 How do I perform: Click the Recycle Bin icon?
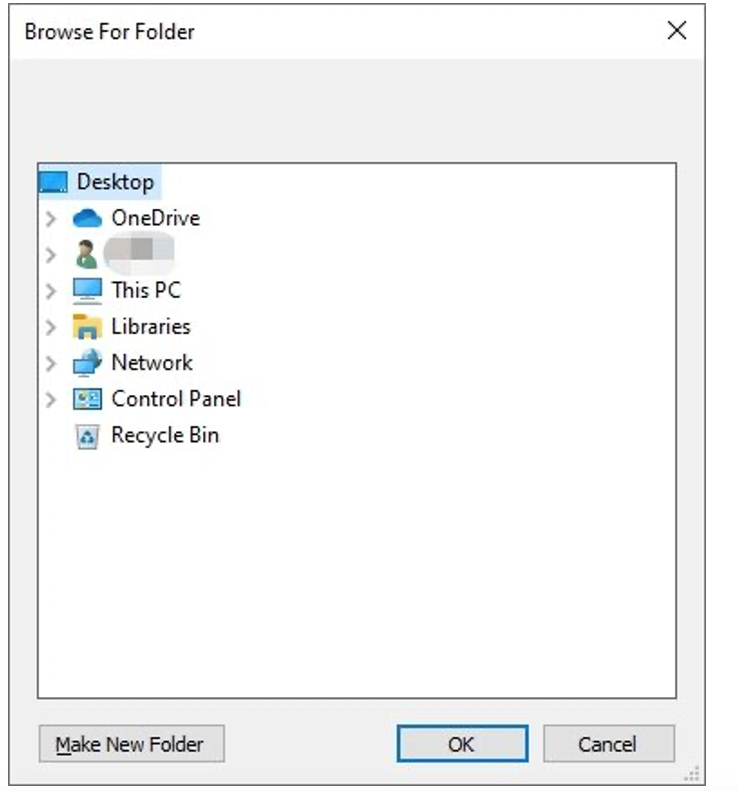[x=87, y=436]
